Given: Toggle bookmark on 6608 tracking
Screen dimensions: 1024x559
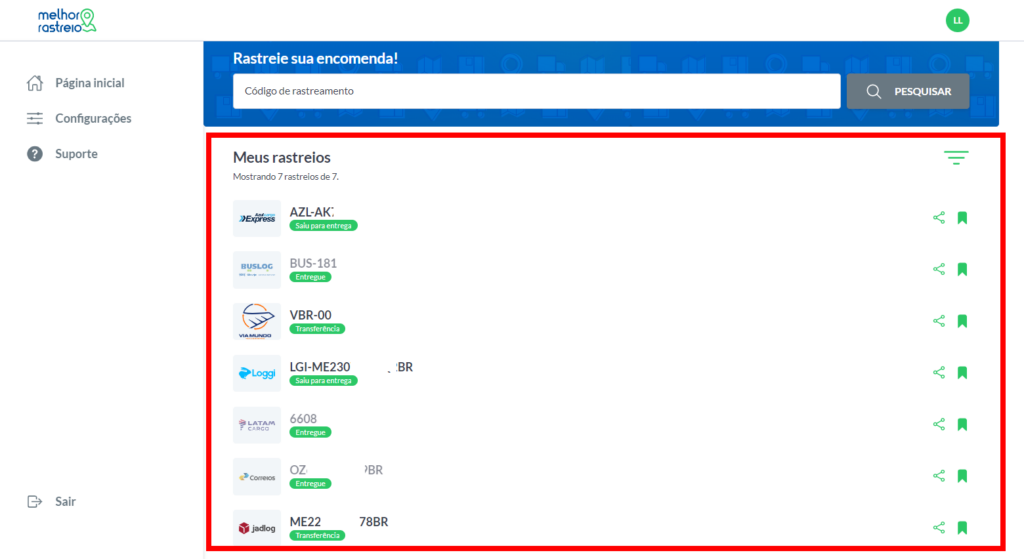Looking at the screenshot, I should point(962,424).
